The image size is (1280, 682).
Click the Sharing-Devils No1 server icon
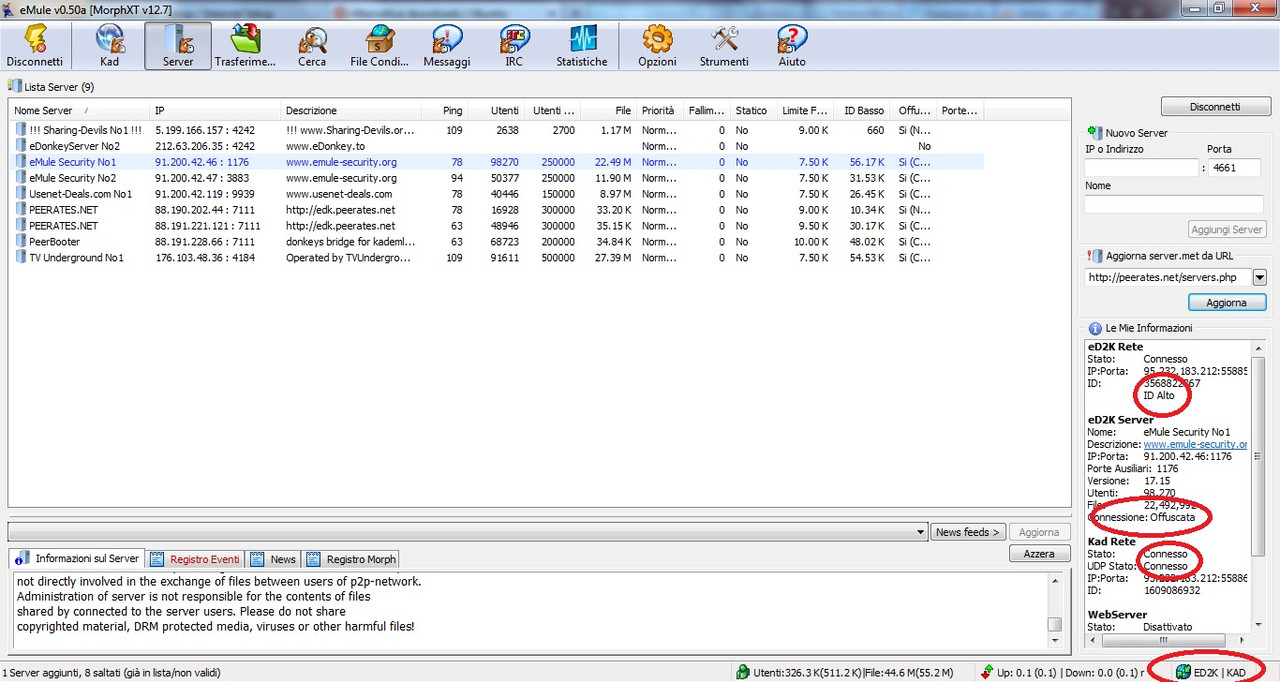pos(21,130)
